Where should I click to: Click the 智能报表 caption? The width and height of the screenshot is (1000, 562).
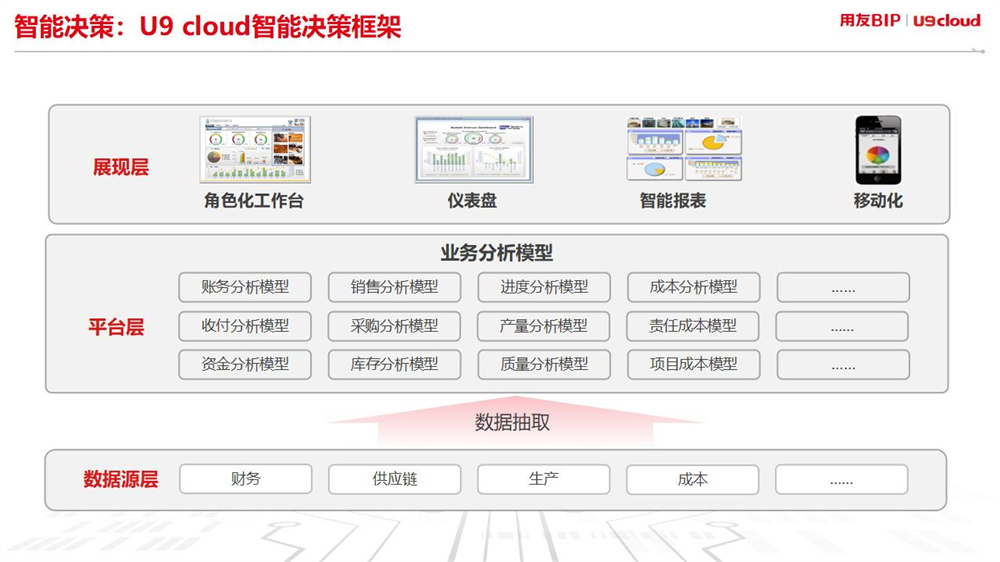673,200
